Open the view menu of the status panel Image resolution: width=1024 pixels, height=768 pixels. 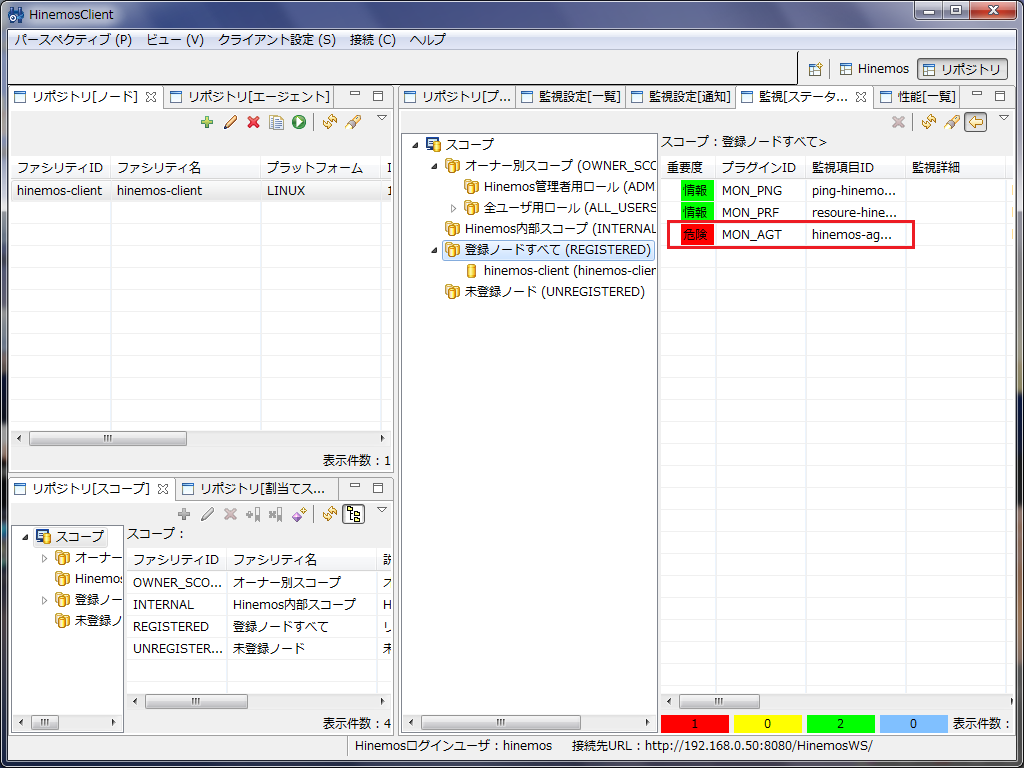[1004, 118]
